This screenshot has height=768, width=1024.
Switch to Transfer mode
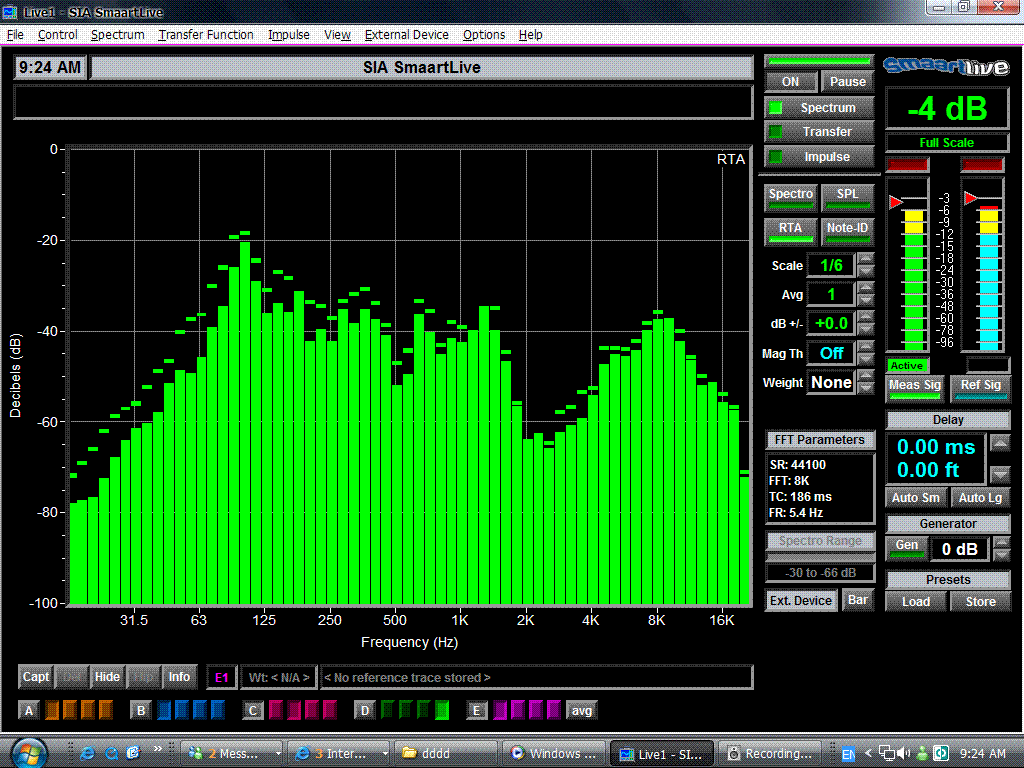(819, 132)
